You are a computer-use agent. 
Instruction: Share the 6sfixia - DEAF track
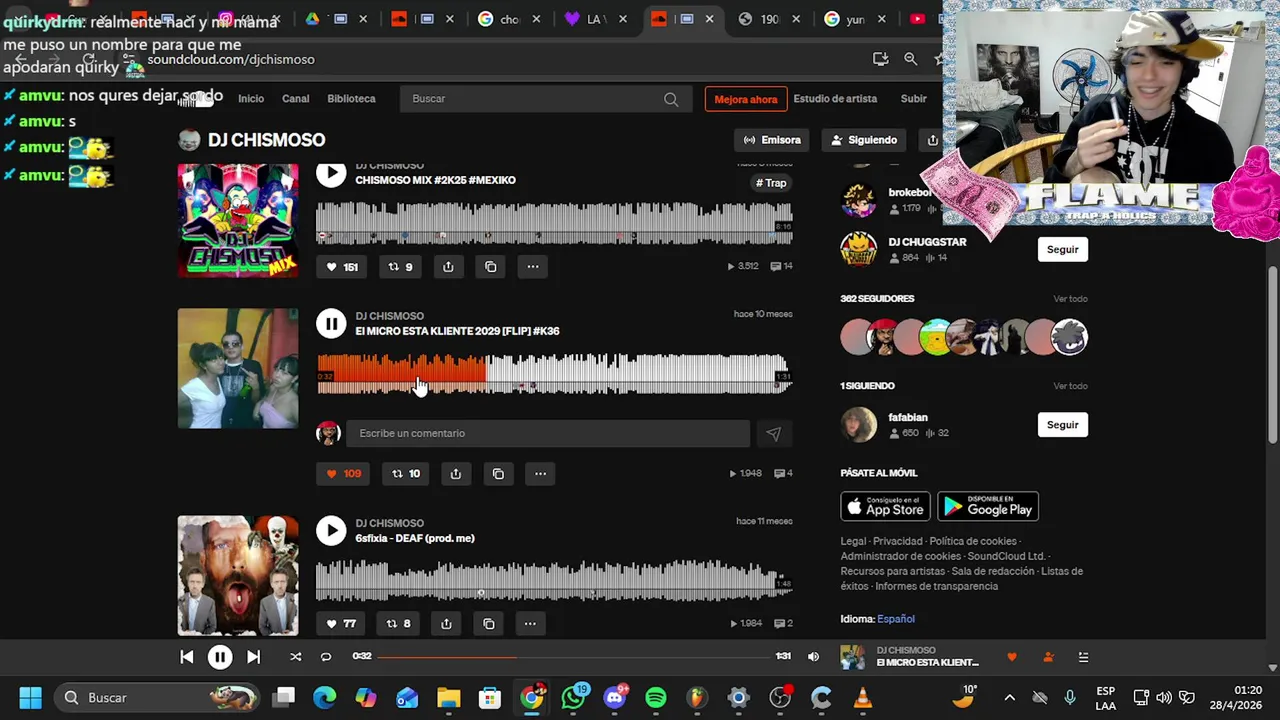coord(446,624)
